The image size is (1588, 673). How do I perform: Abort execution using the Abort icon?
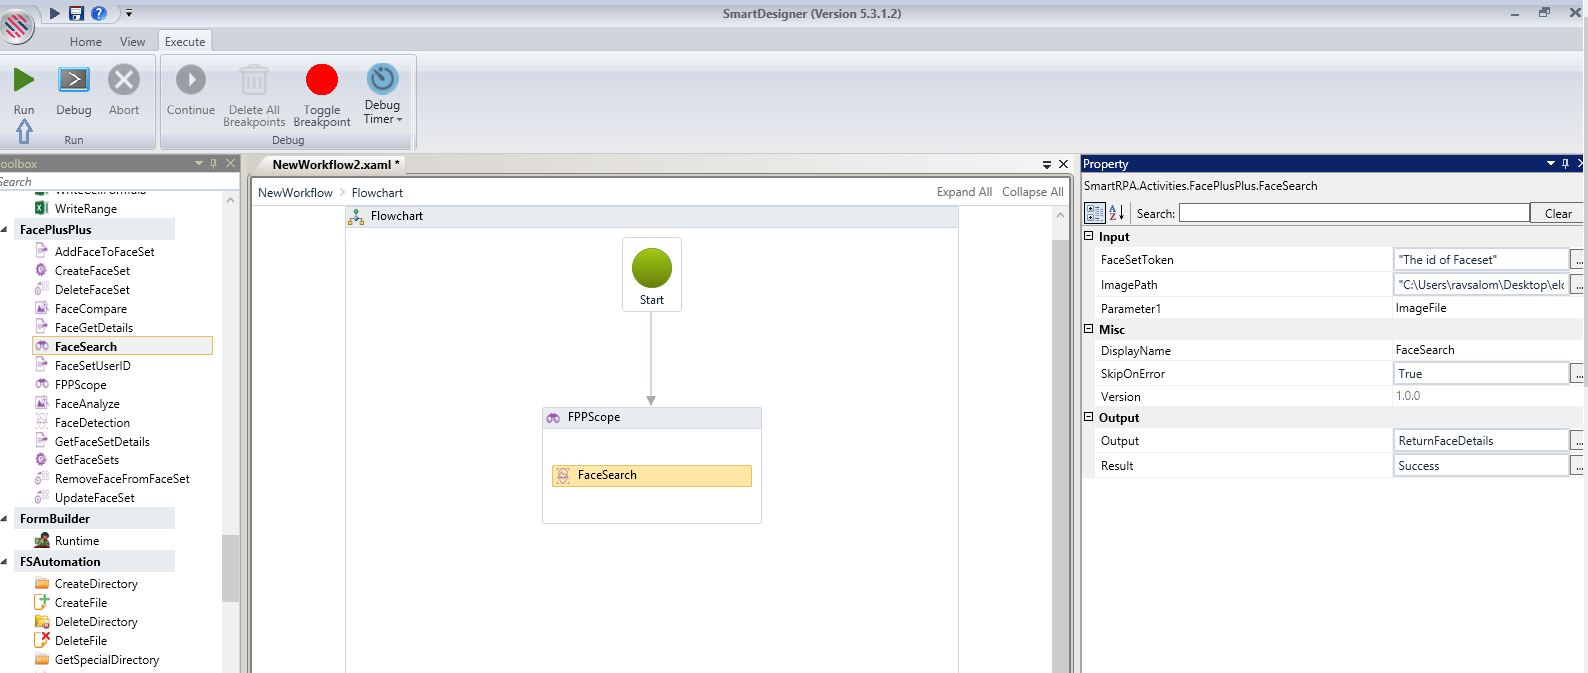coord(124,80)
